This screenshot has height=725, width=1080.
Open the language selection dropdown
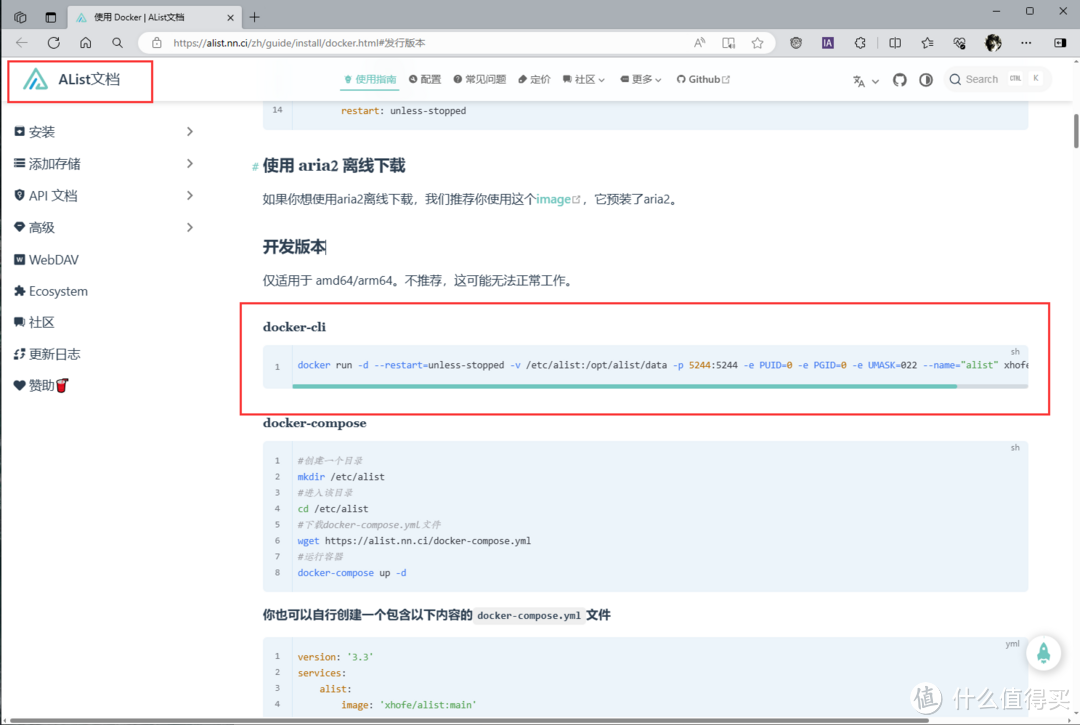coord(865,81)
